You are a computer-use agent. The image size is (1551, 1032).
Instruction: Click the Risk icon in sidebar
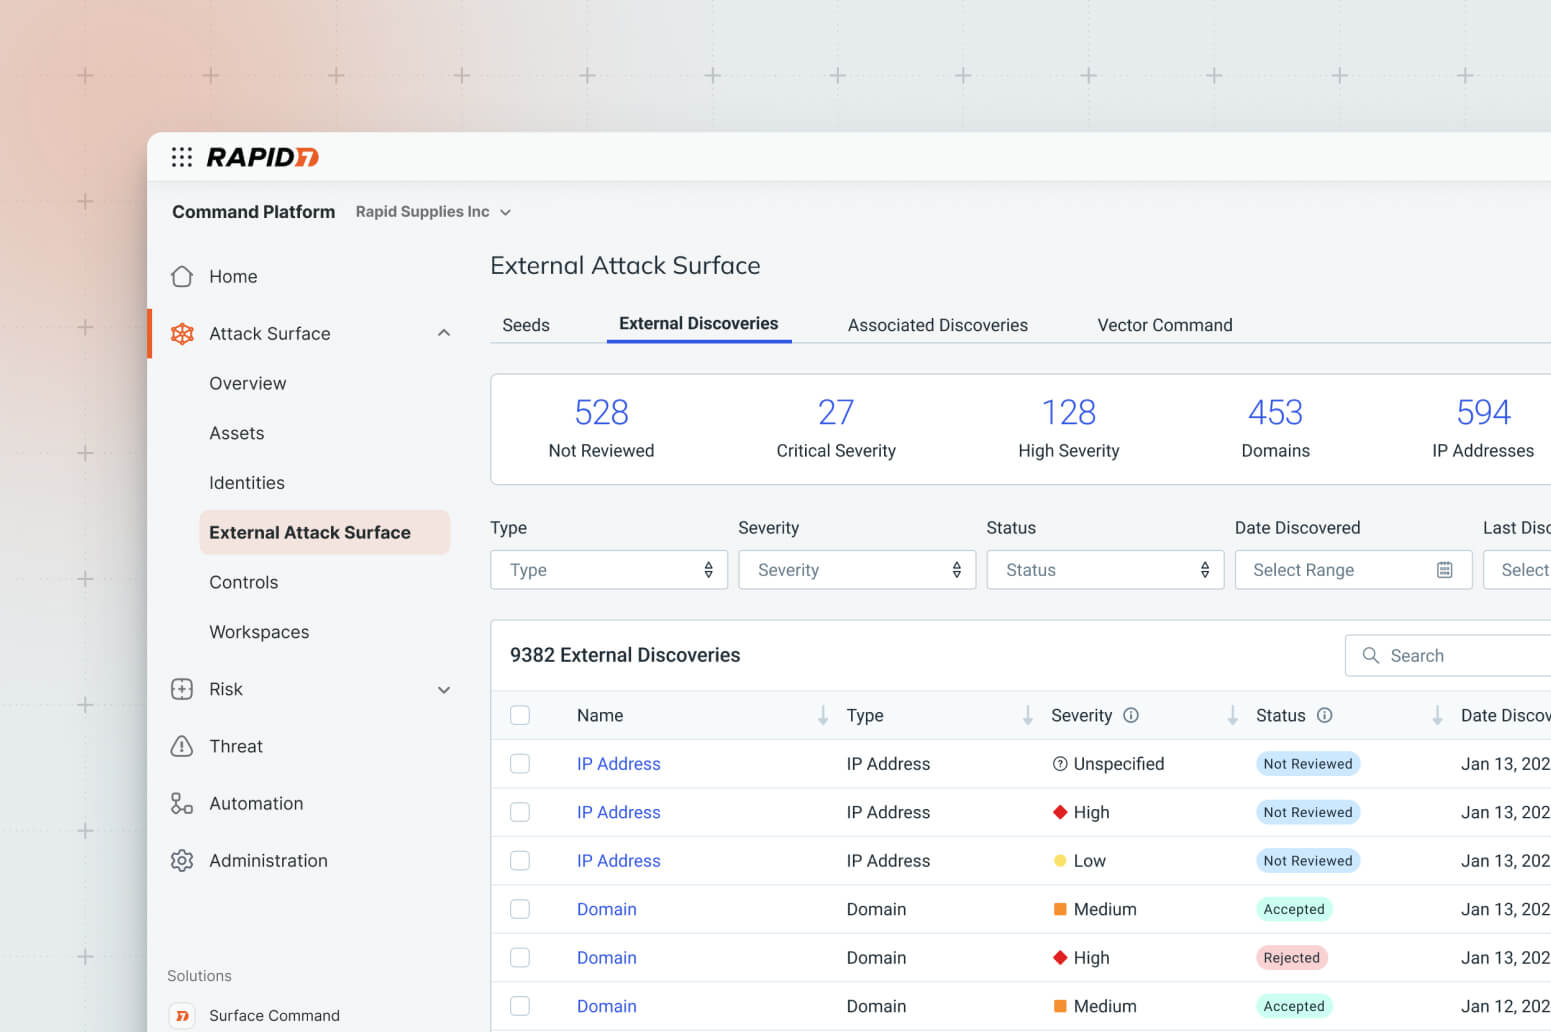pyautogui.click(x=182, y=689)
